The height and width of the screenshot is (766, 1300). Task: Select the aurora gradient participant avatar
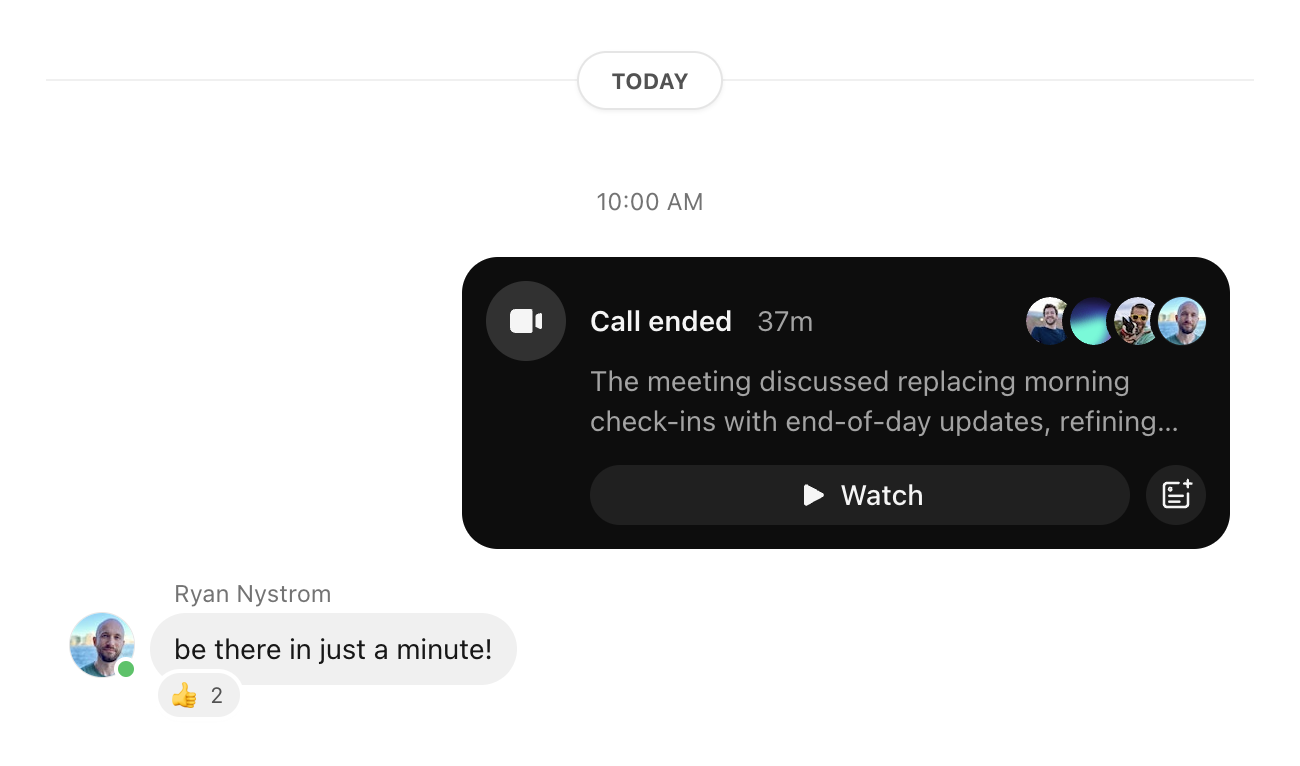[1092, 321]
